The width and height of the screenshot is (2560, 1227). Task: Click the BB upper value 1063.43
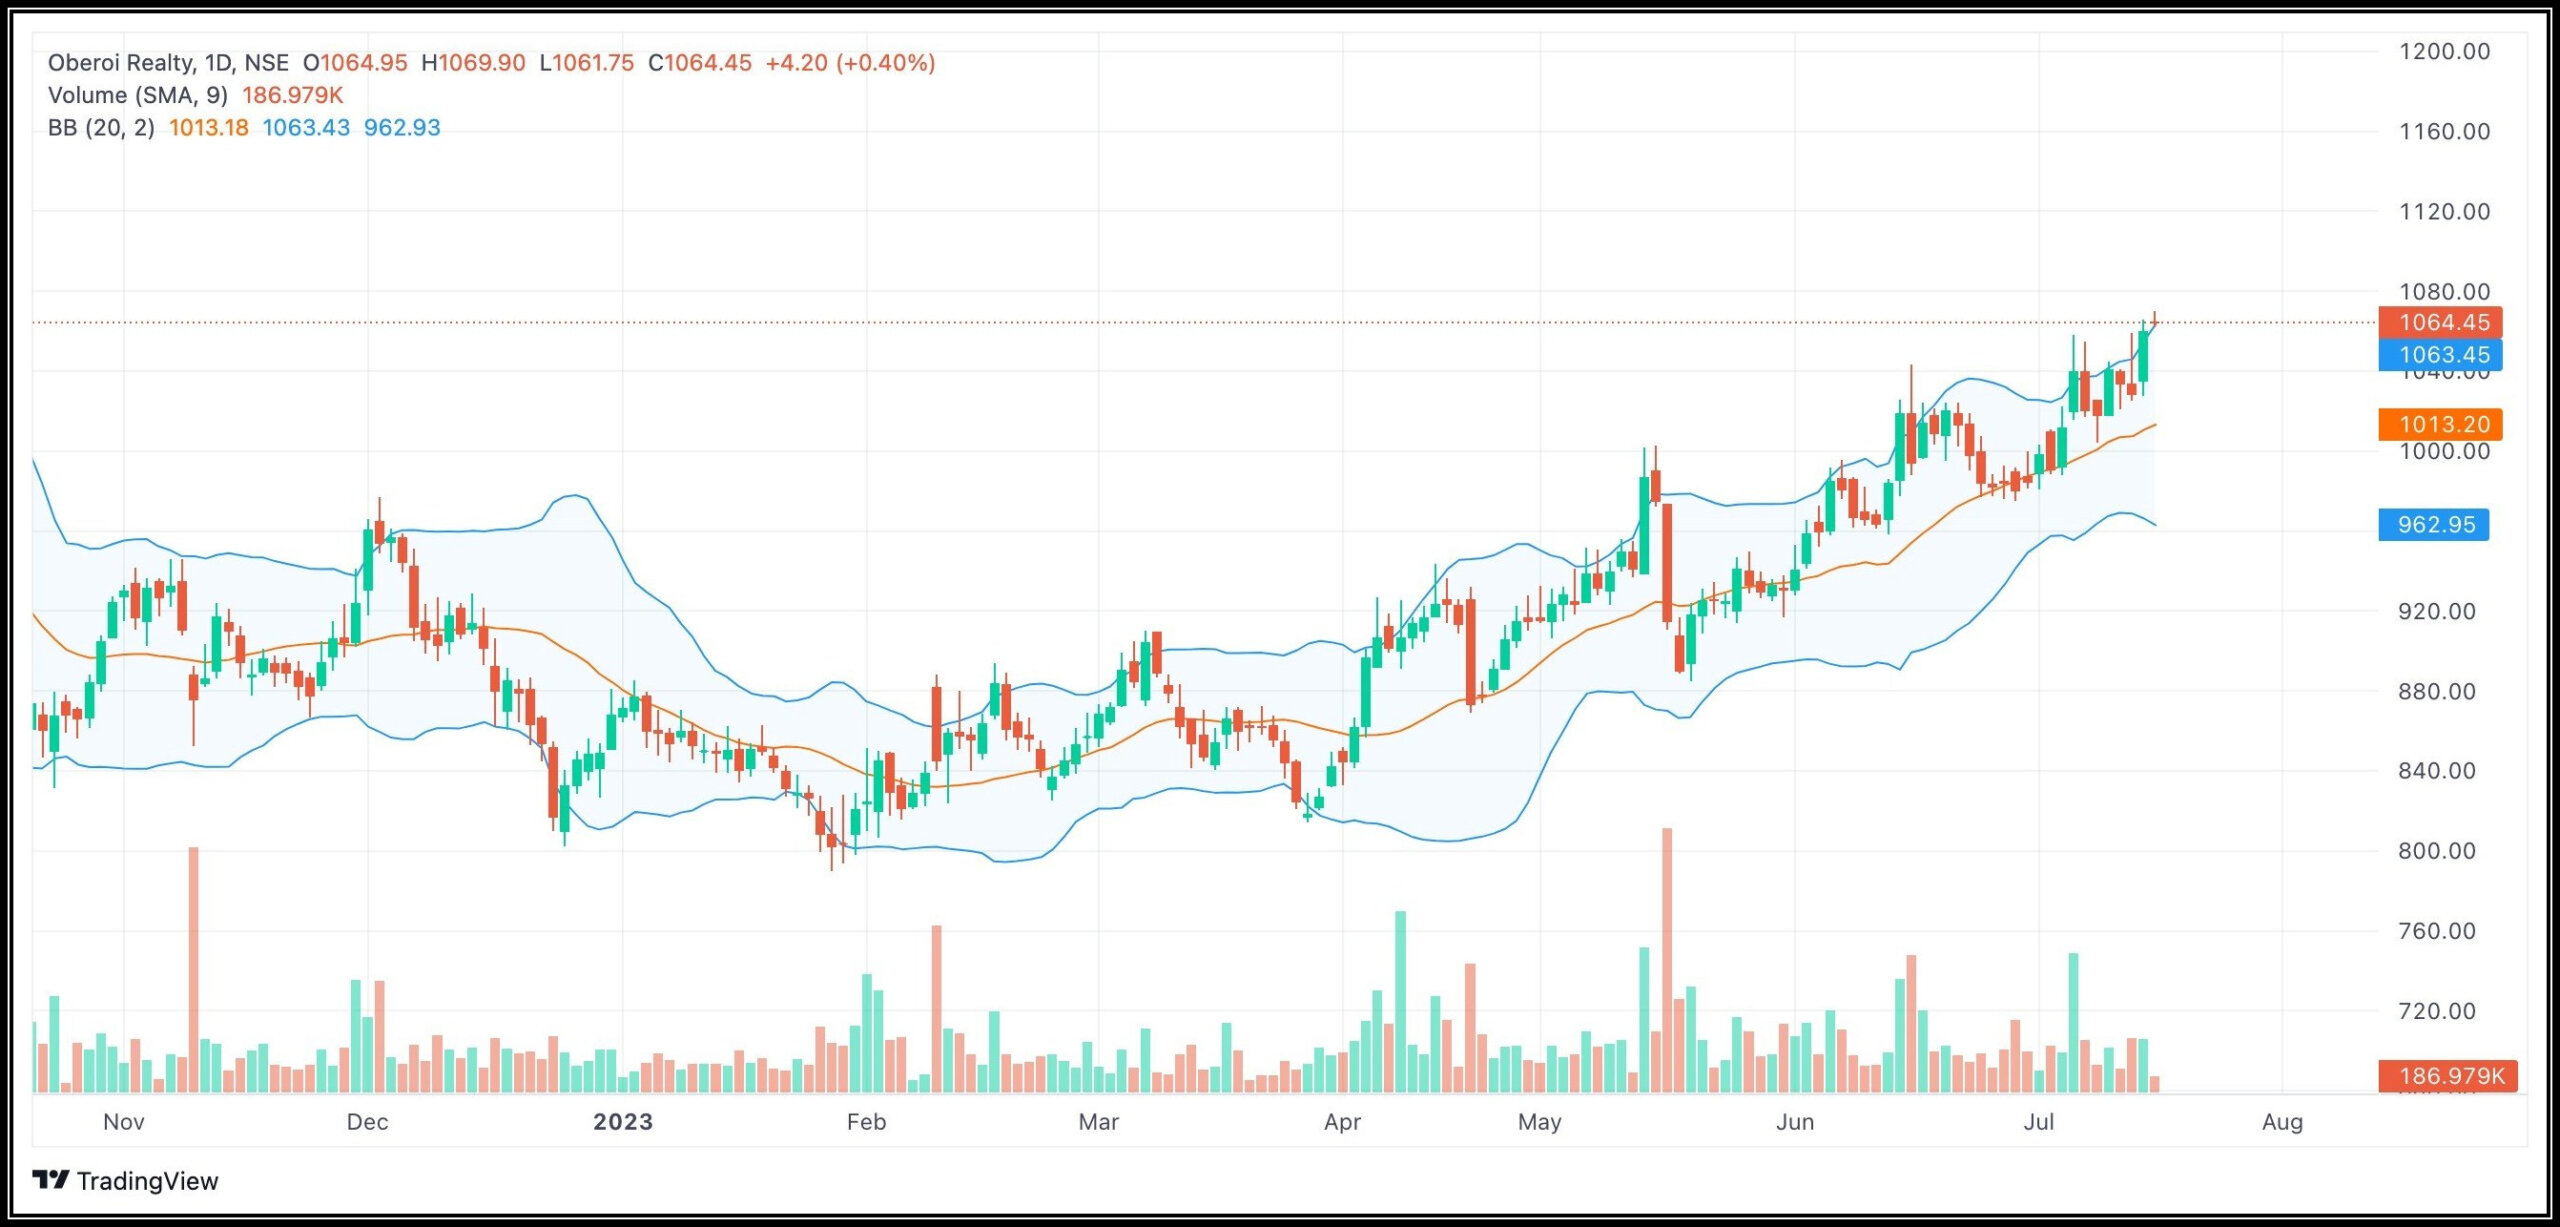pyautogui.click(x=306, y=128)
